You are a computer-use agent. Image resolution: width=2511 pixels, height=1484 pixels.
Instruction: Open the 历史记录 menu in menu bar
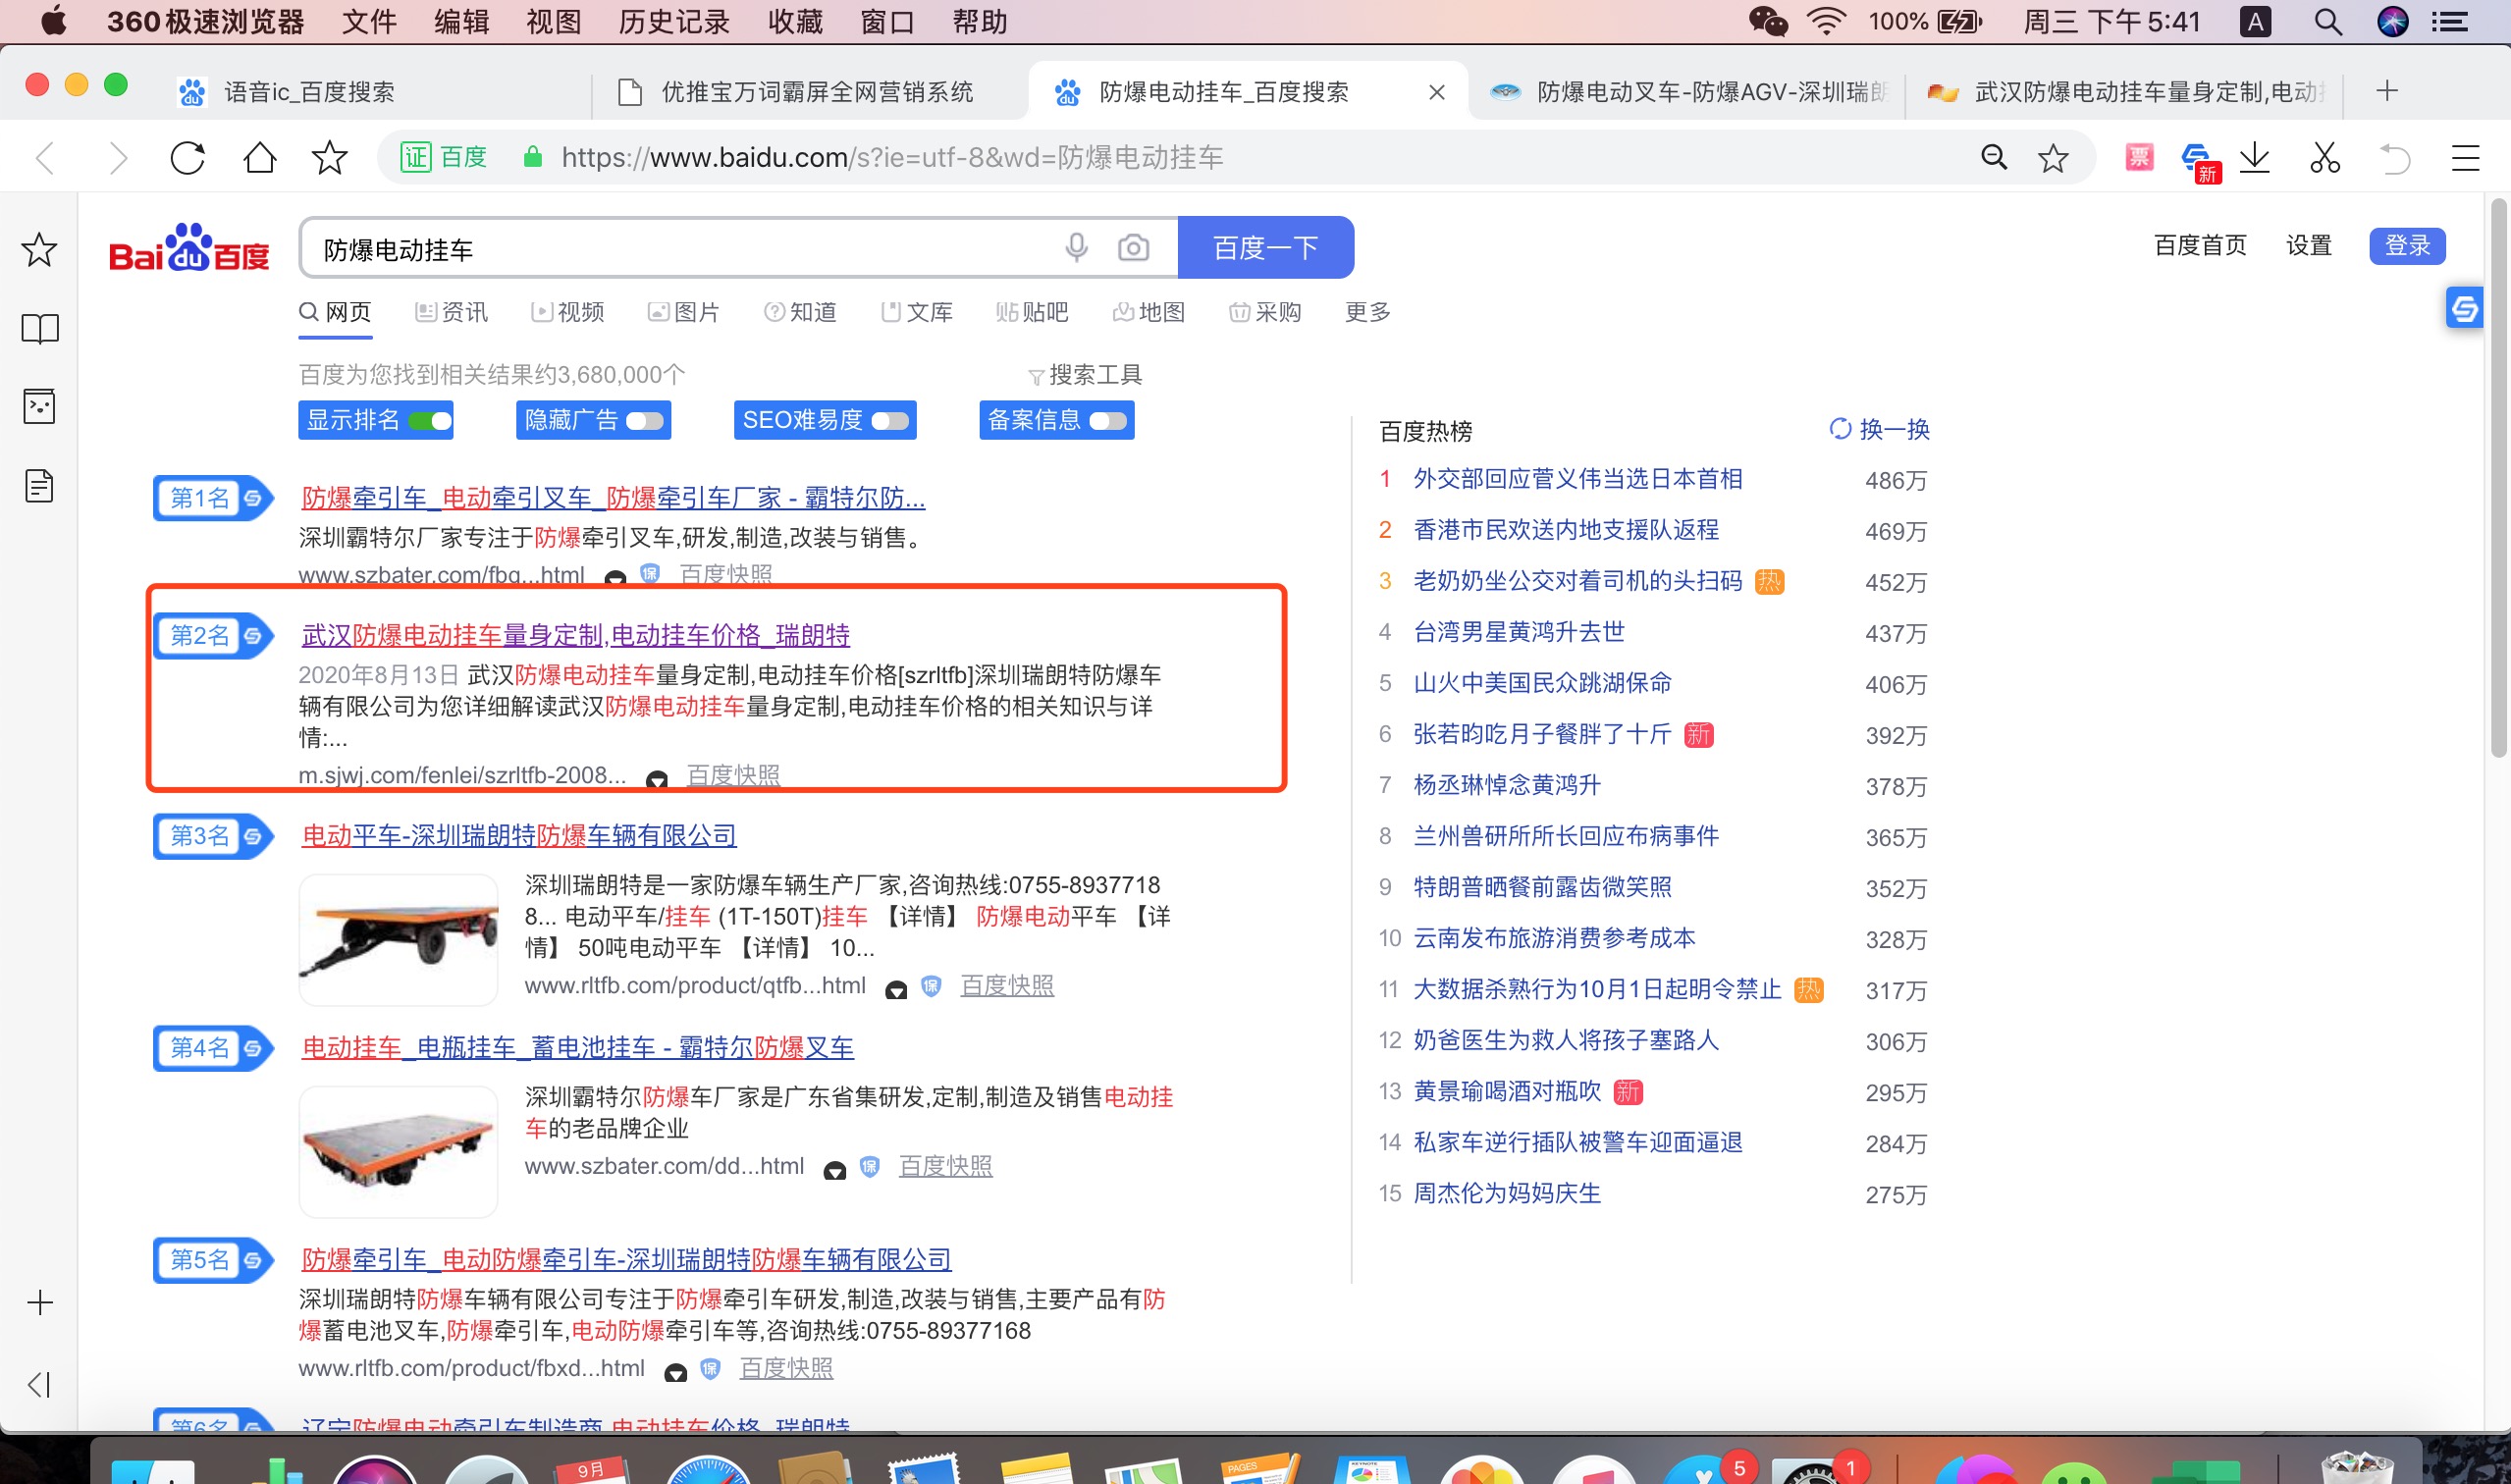674,22
